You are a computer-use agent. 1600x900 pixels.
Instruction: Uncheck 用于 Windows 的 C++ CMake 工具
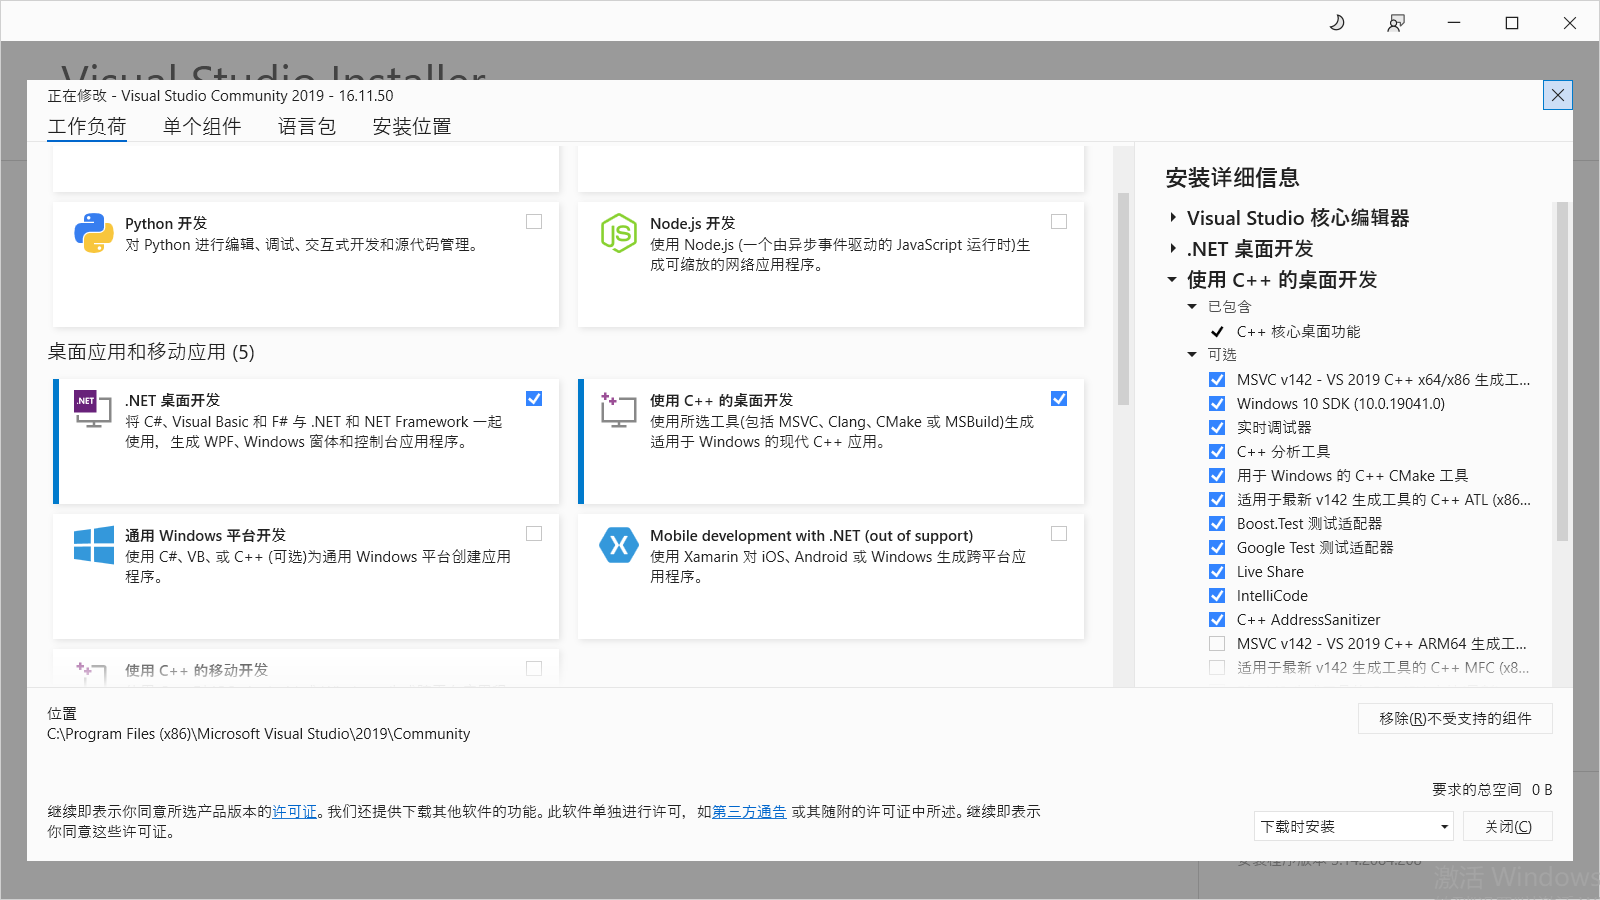coord(1217,476)
